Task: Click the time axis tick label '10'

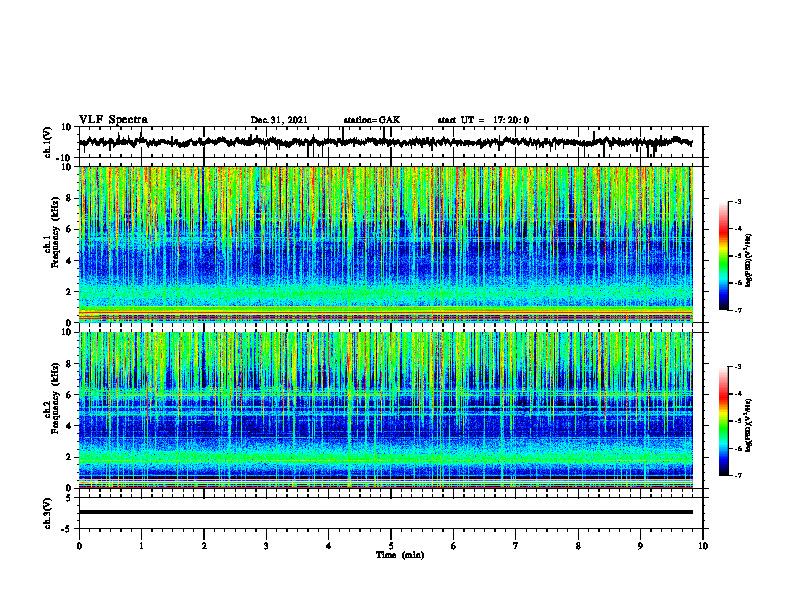Action: pyautogui.click(x=703, y=546)
